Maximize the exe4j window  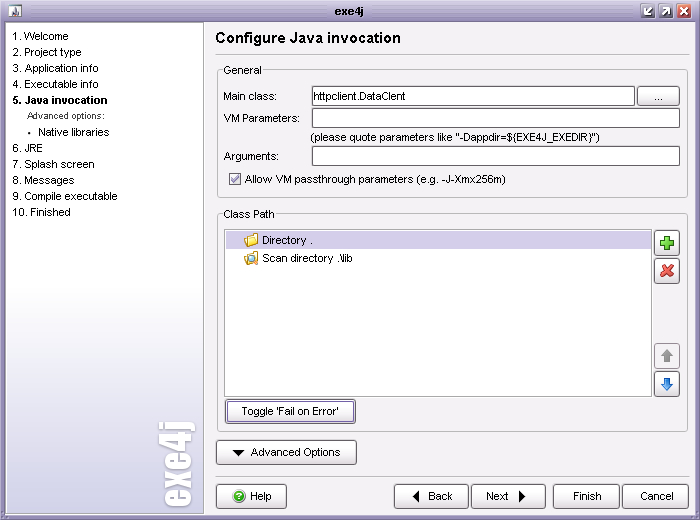[x=666, y=11]
